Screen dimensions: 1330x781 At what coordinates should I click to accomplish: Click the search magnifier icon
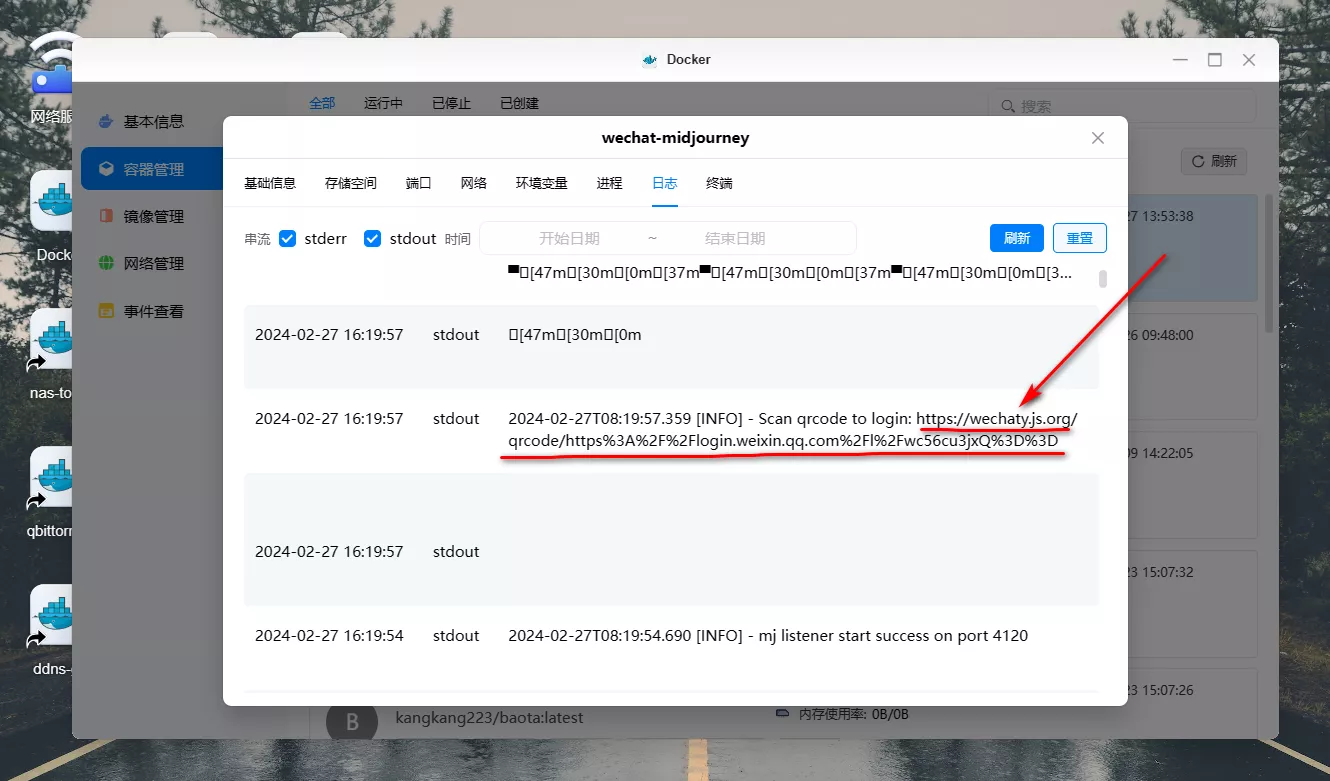[1008, 106]
